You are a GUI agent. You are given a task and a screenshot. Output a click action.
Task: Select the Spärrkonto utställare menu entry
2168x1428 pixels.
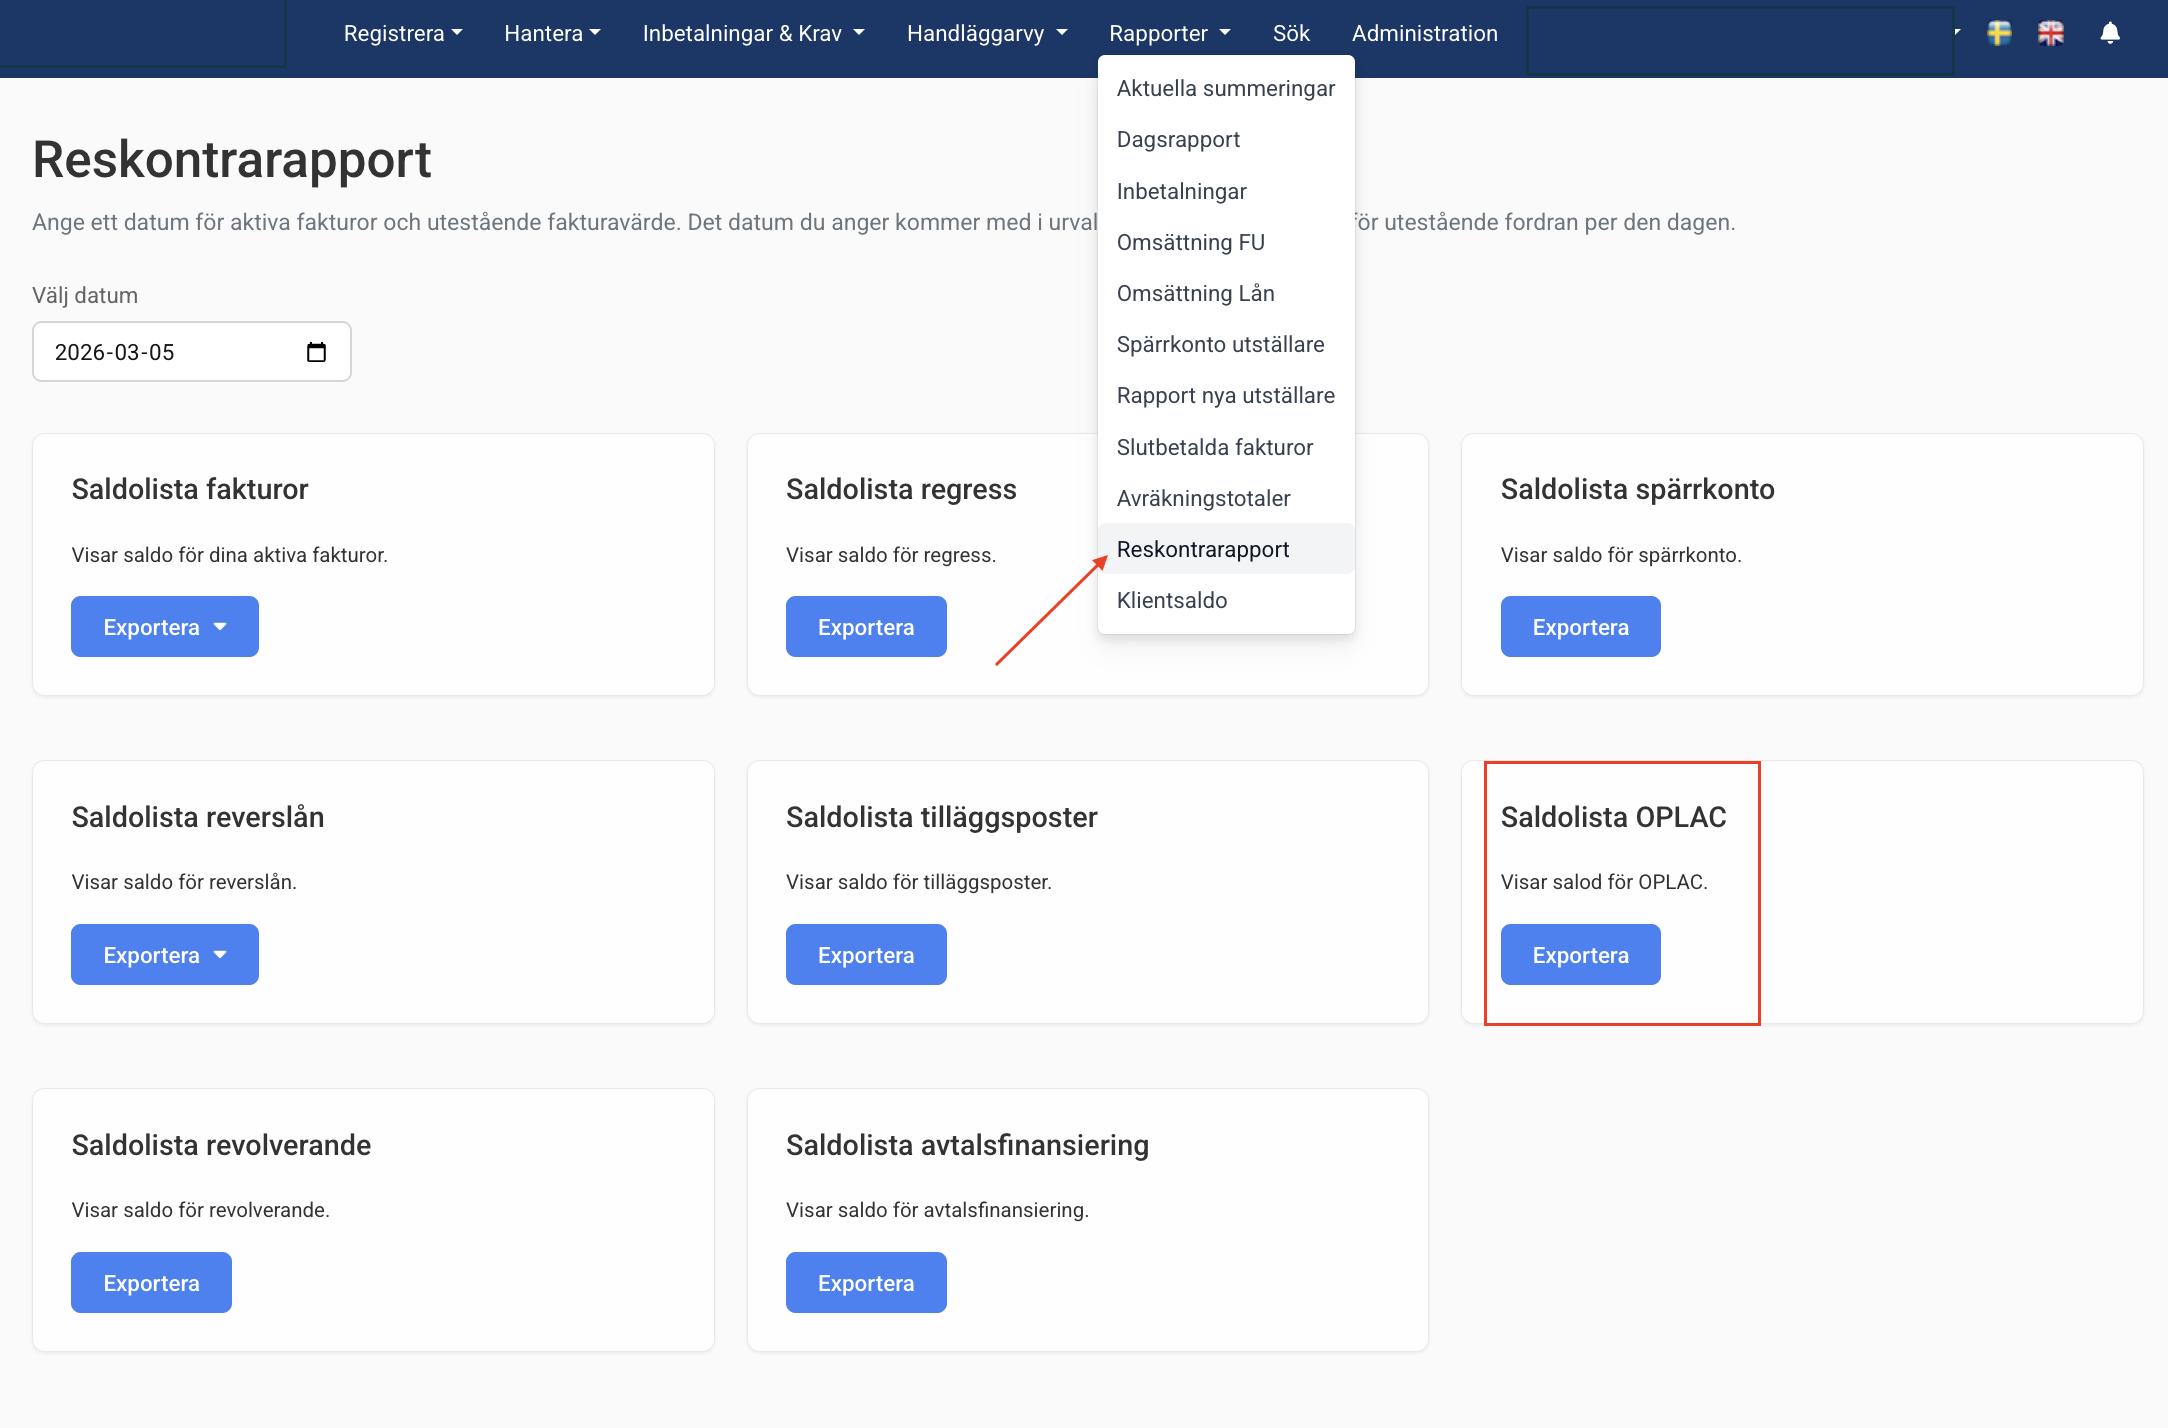(1220, 344)
